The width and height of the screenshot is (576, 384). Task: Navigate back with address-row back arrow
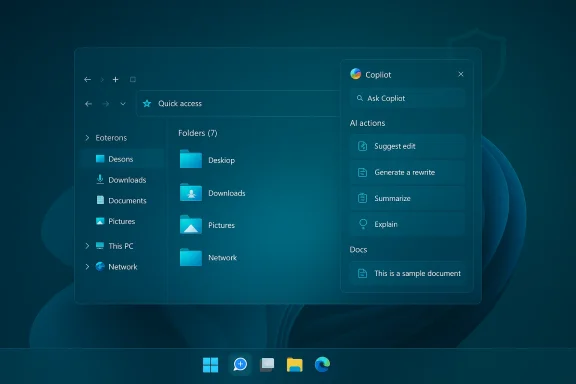point(89,104)
